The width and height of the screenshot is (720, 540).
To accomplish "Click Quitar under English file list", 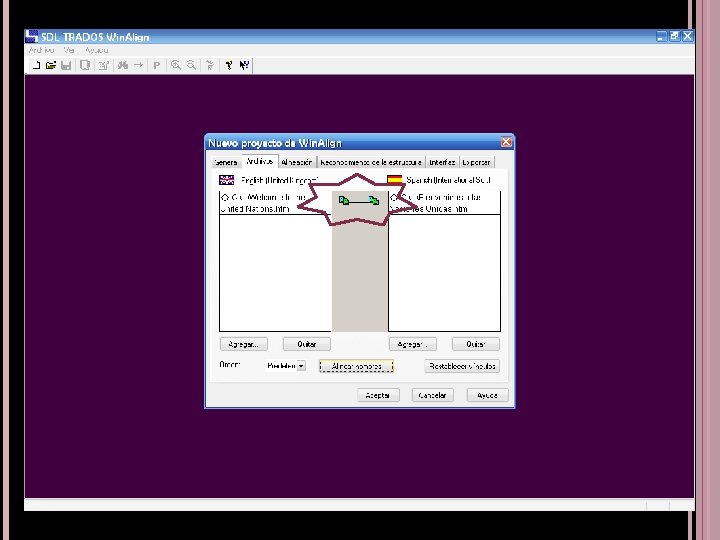I will [307, 344].
